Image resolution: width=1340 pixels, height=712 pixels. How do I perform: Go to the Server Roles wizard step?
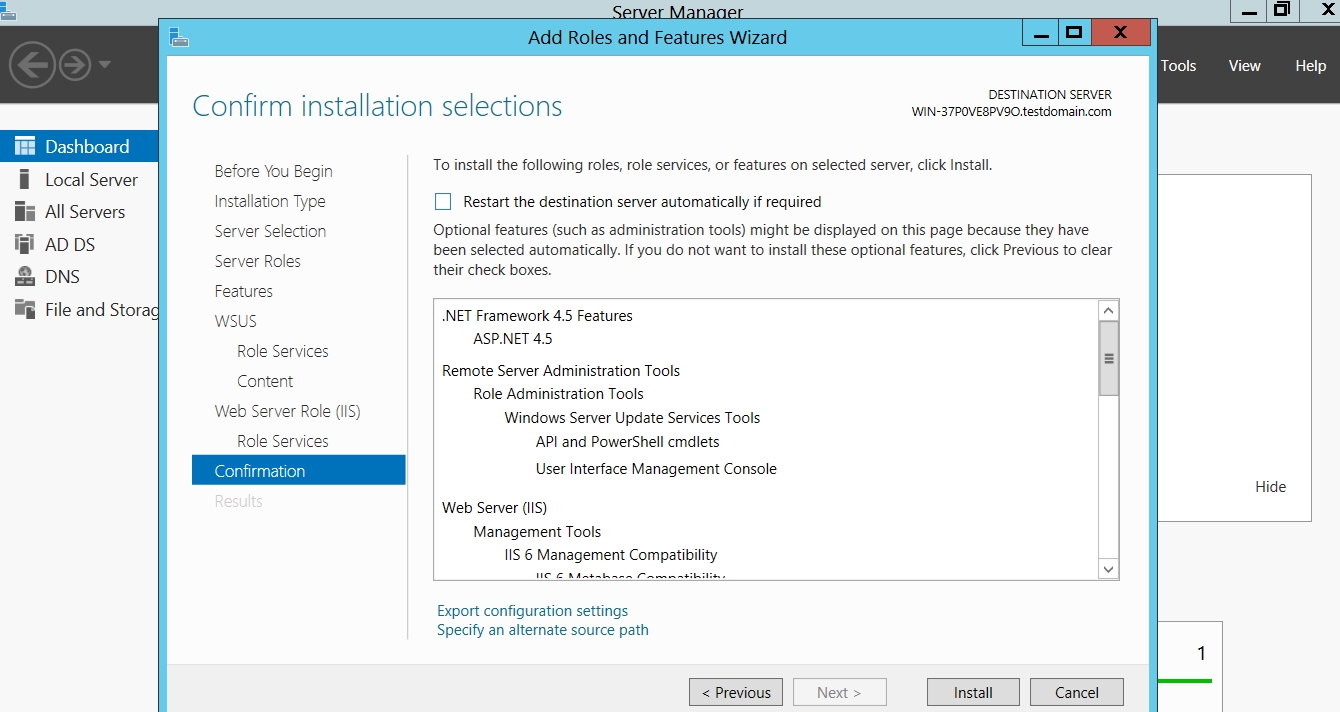coord(257,261)
